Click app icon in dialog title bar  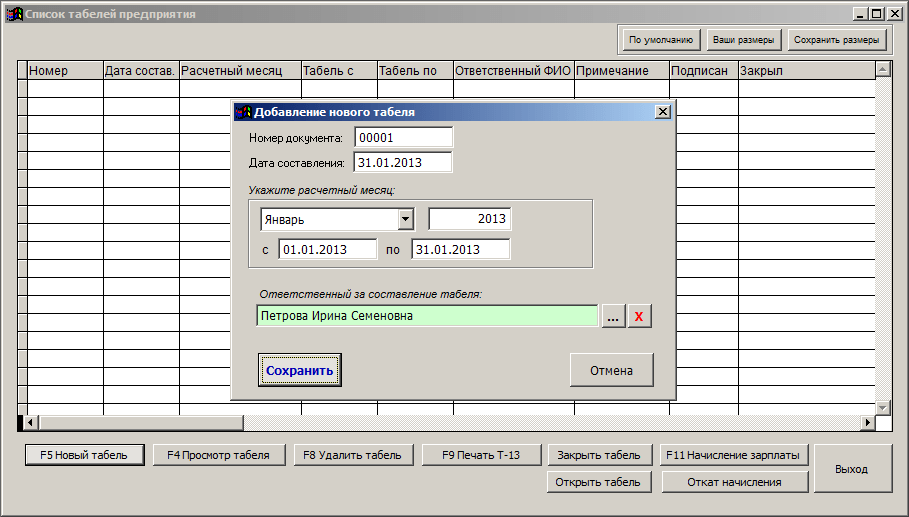pyautogui.click(x=244, y=112)
